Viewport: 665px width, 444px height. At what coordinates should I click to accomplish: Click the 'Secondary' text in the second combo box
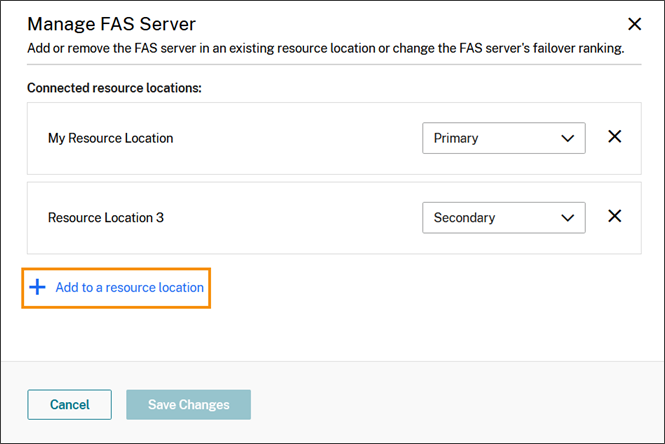464,217
